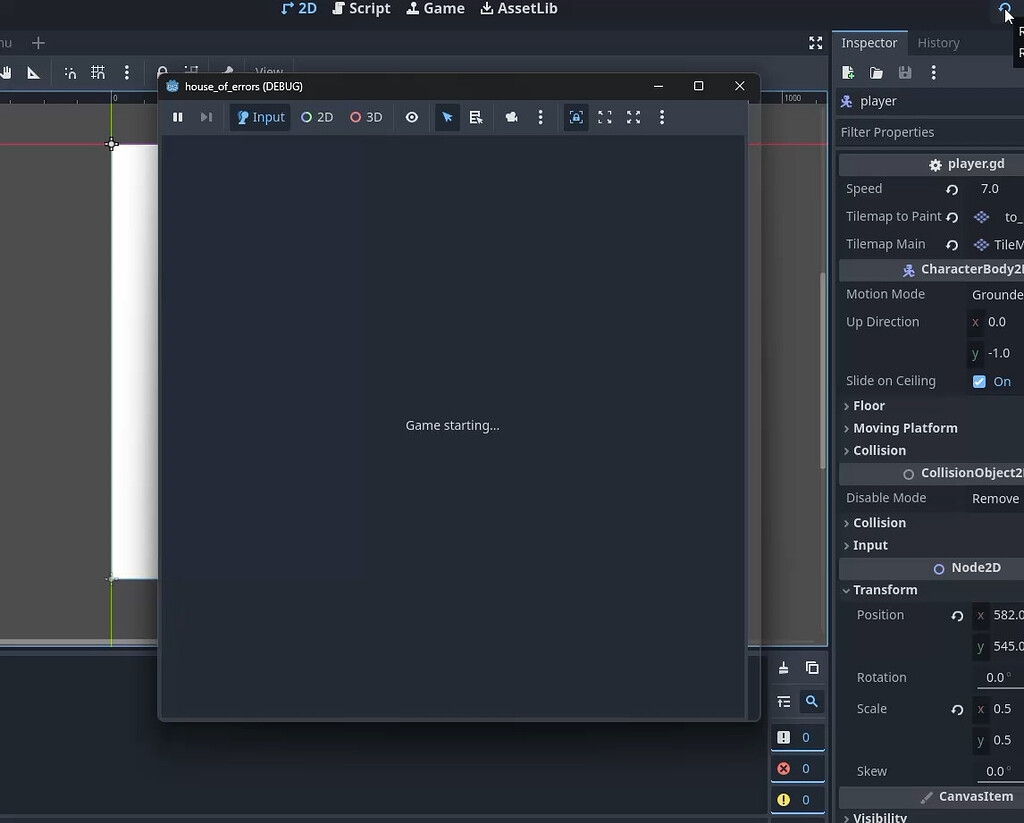Toggle the output search magnifier icon
Image resolution: width=1024 pixels, height=823 pixels.
[x=812, y=702]
